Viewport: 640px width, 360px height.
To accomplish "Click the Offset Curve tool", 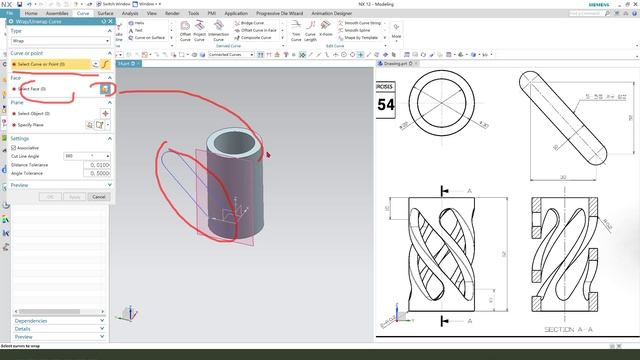I will tap(185, 31).
